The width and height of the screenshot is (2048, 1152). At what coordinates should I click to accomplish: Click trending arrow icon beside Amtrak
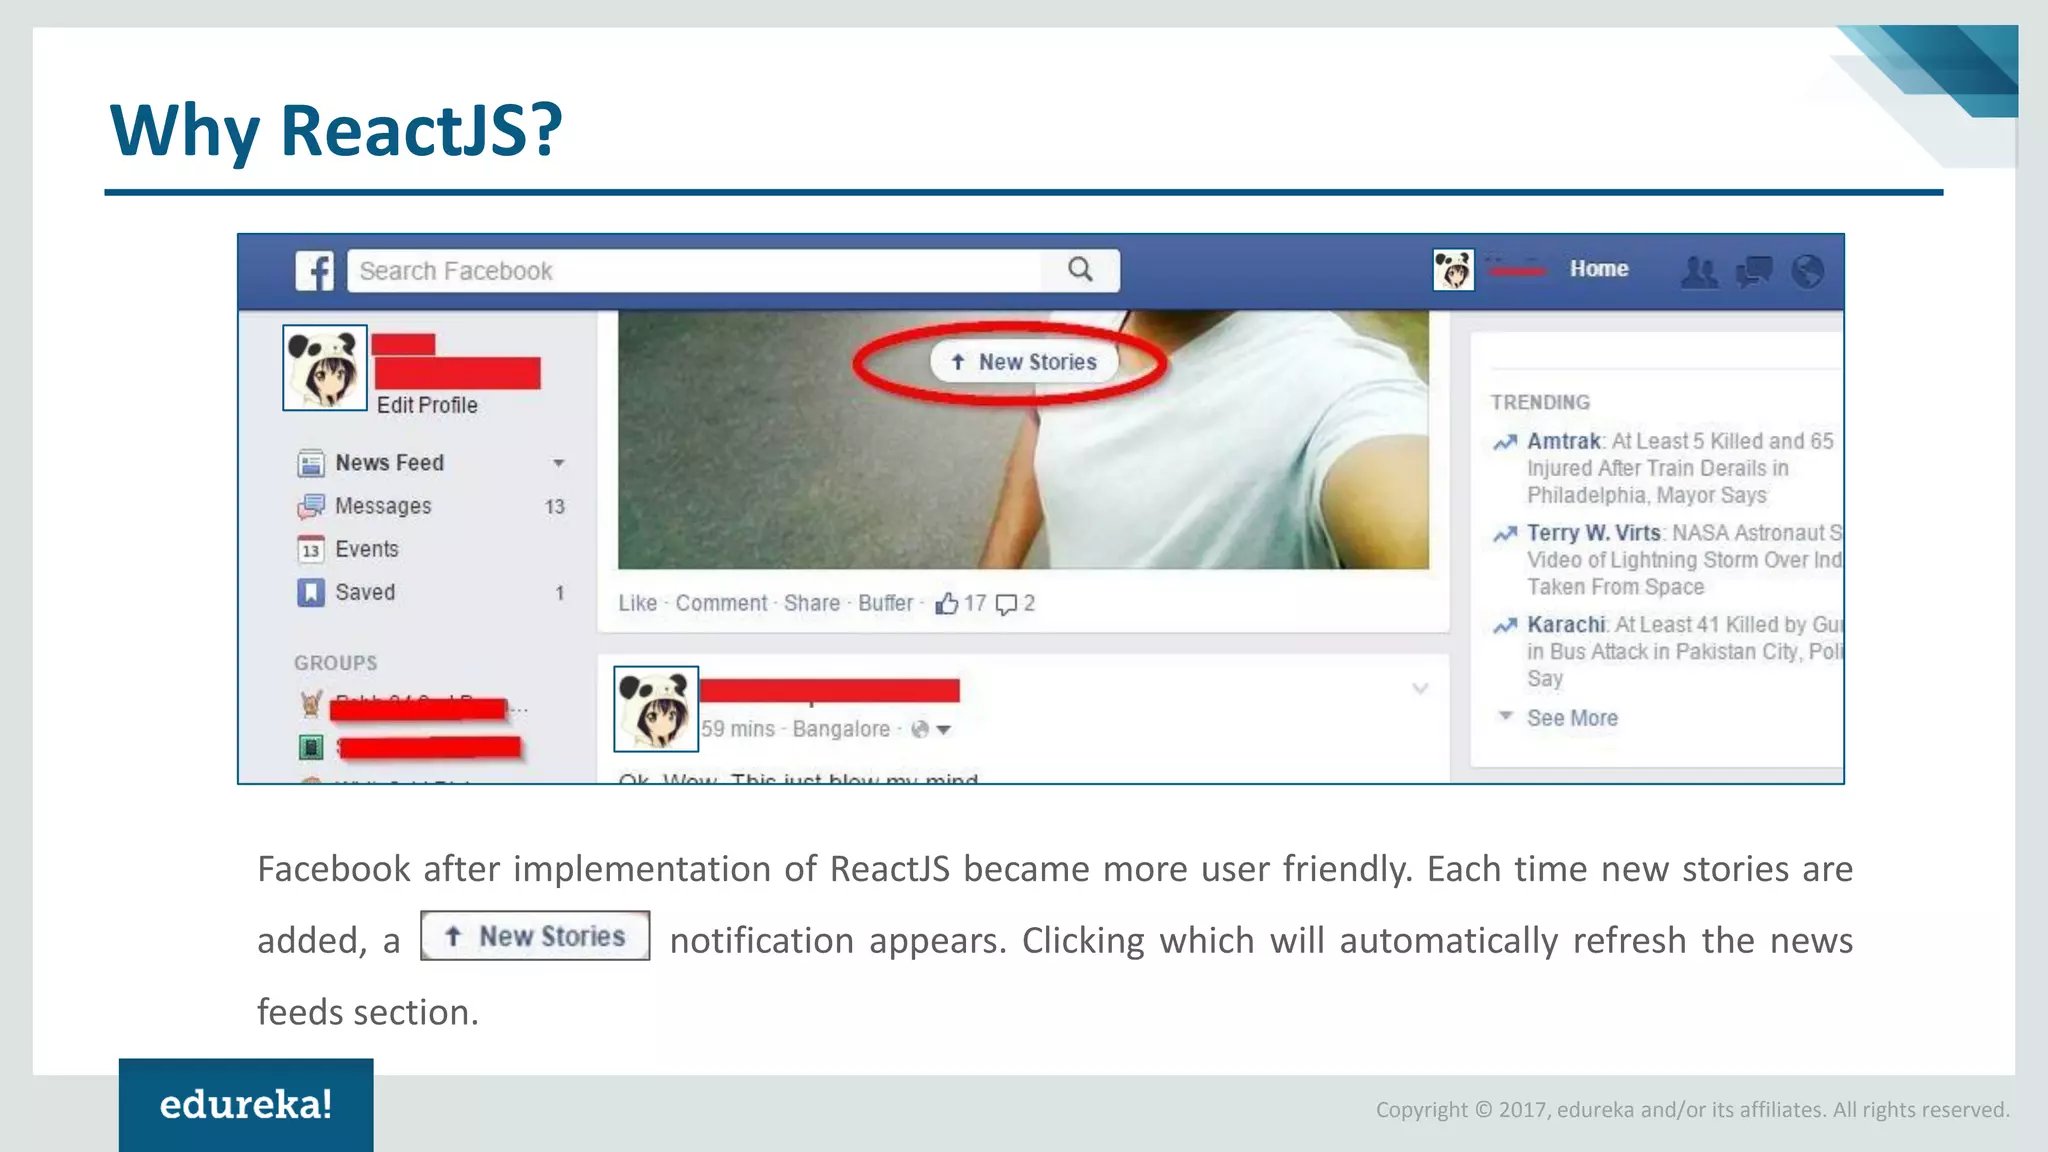tap(1505, 442)
